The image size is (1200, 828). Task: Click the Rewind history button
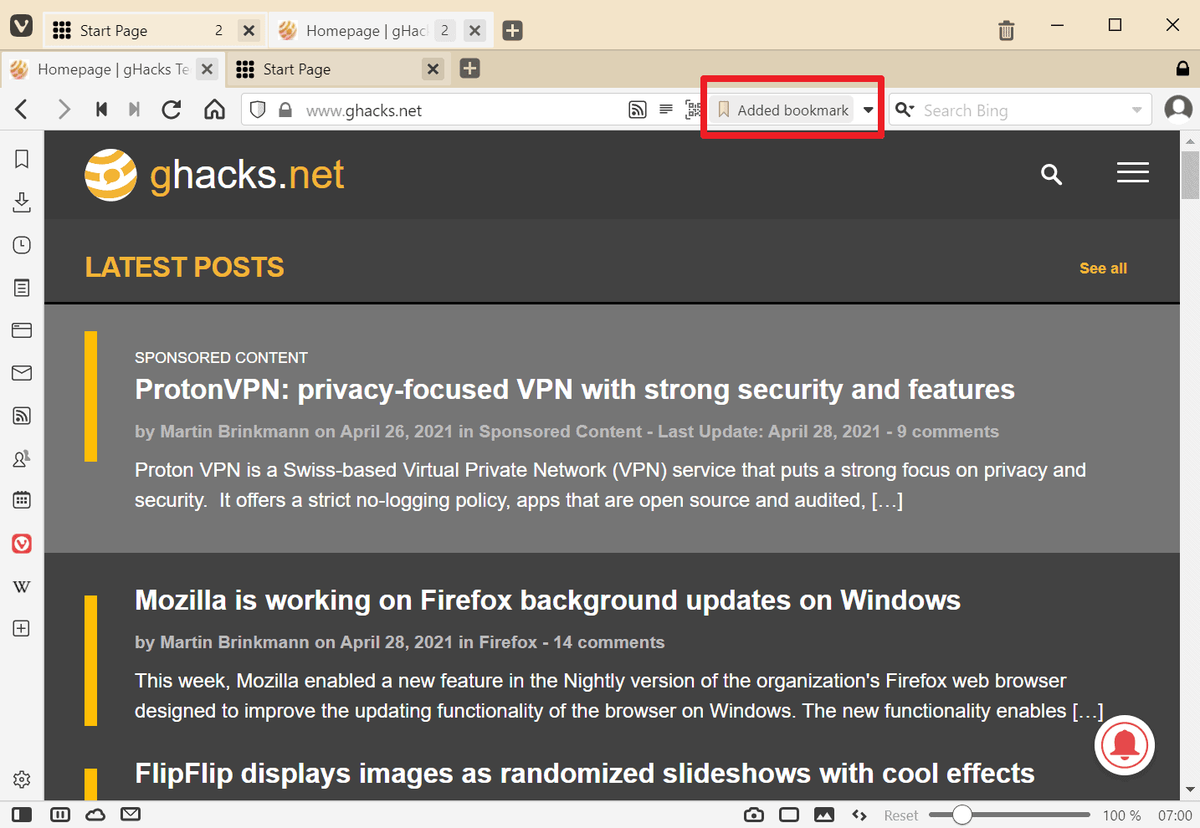(101, 110)
